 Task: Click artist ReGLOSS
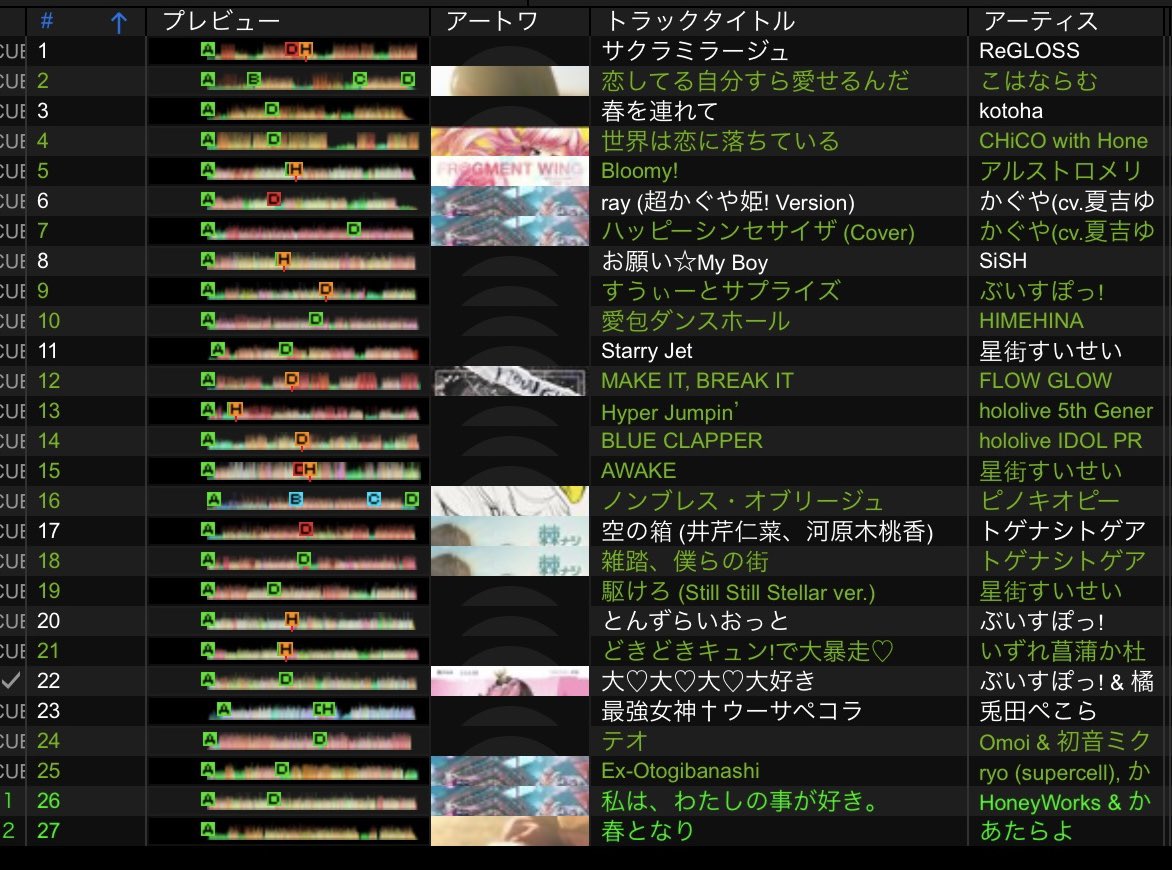coord(1029,51)
